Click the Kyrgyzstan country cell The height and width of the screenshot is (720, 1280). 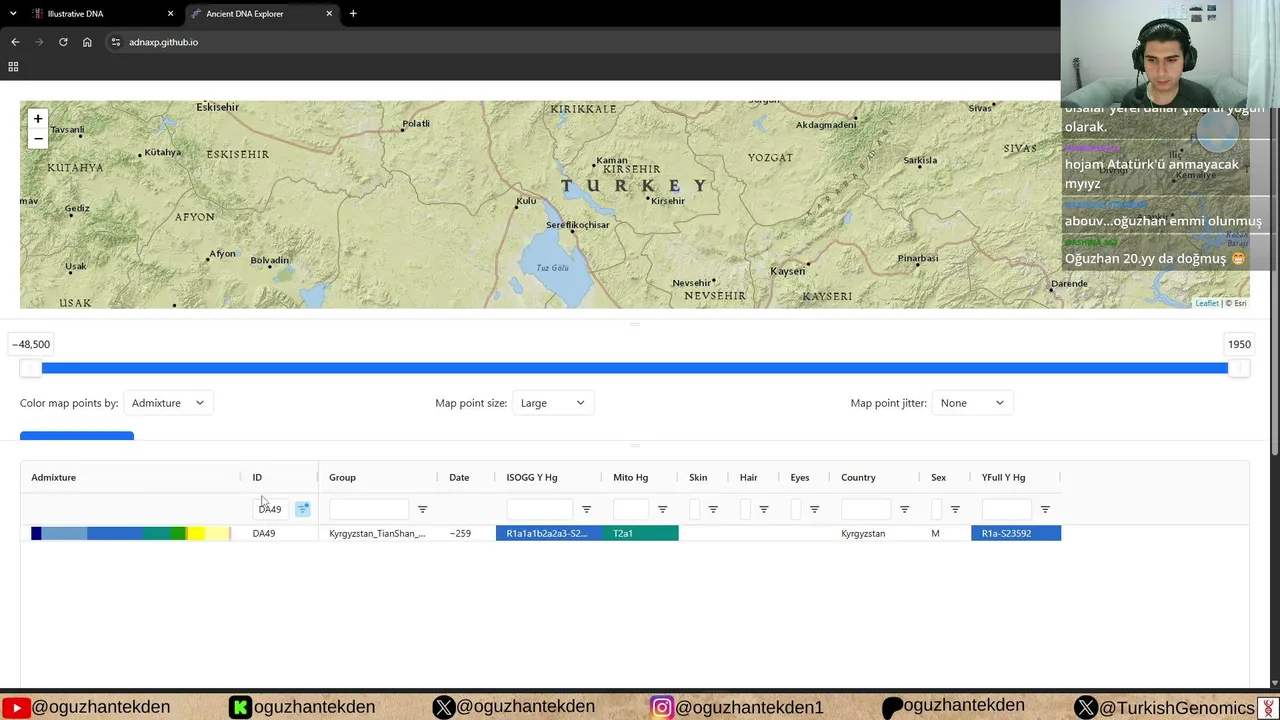[863, 534]
